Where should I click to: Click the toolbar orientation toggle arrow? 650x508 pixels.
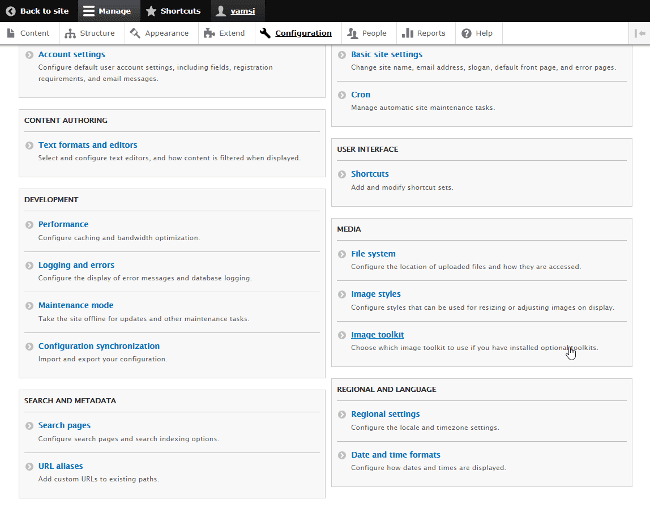coord(640,33)
